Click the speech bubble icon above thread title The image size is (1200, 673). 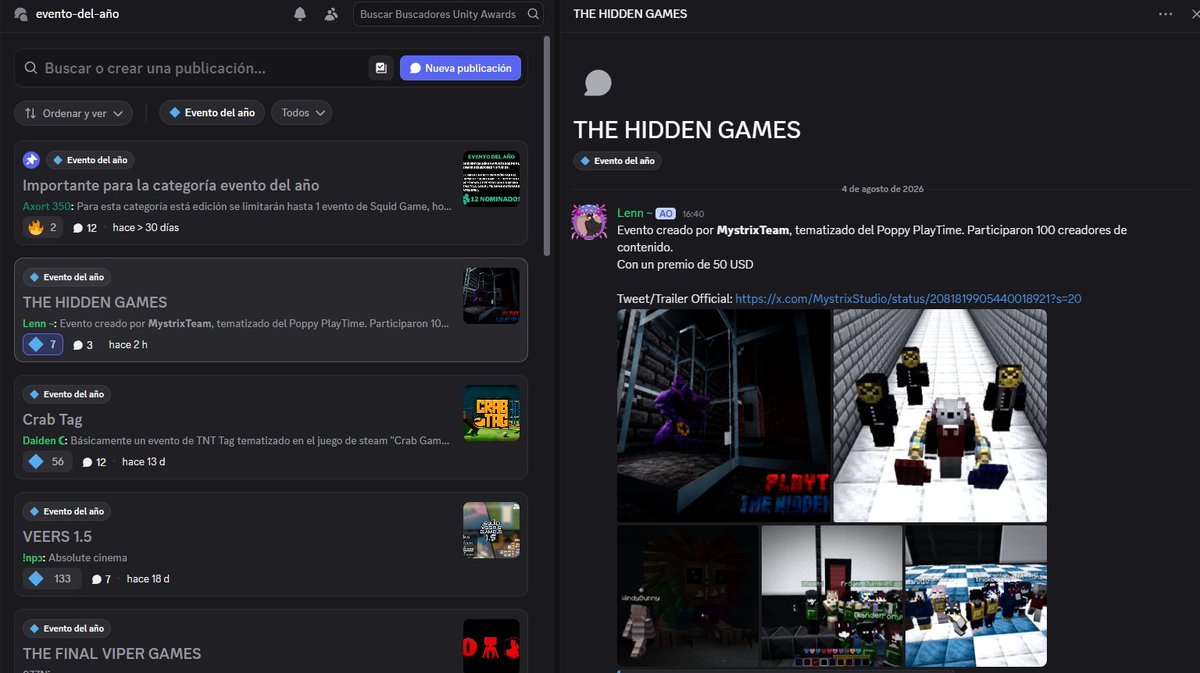click(x=597, y=83)
